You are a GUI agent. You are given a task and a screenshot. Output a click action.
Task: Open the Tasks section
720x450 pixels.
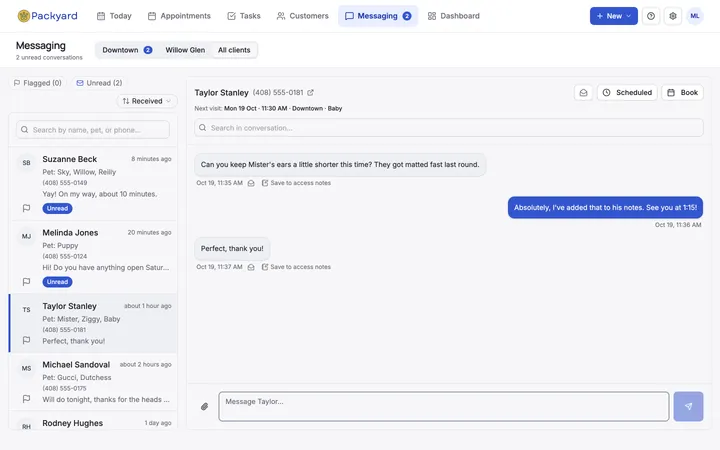coord(244,16)
